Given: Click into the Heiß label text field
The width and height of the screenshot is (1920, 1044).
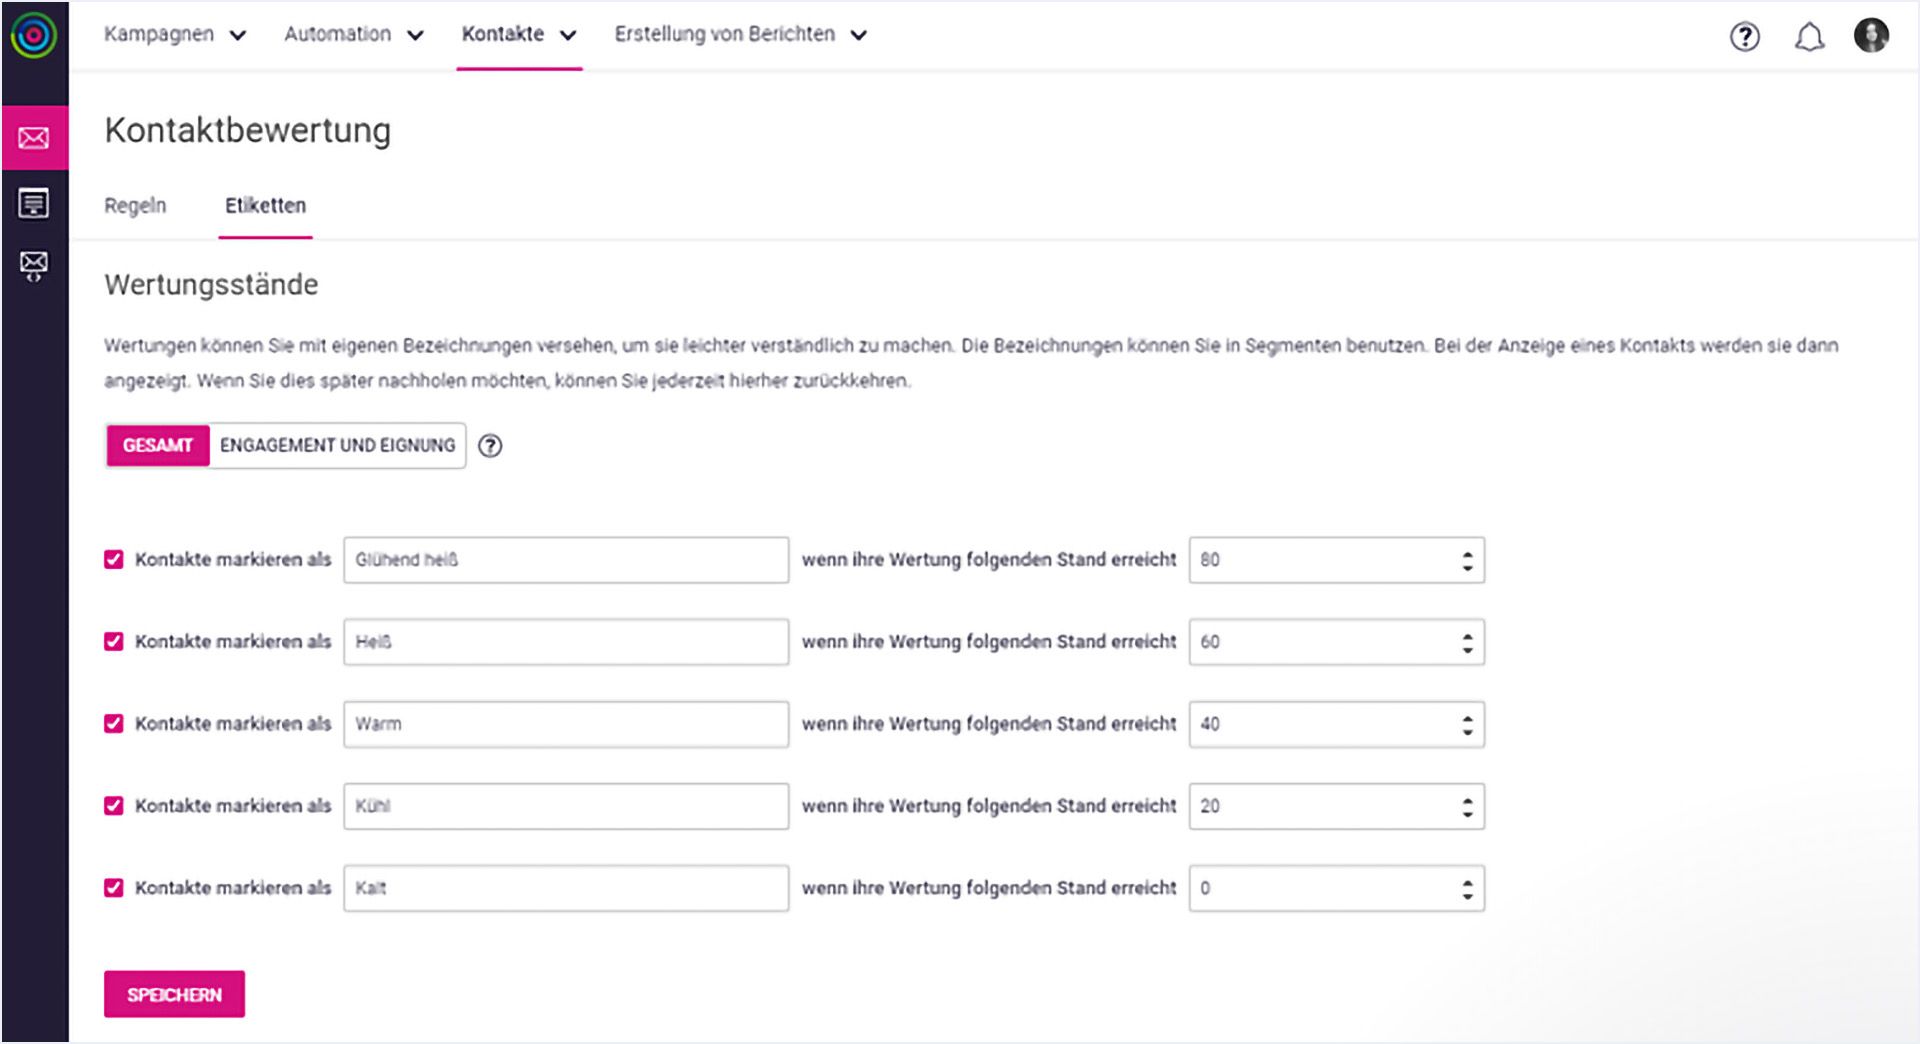Looking at the screenshot, I should (565, 641).
